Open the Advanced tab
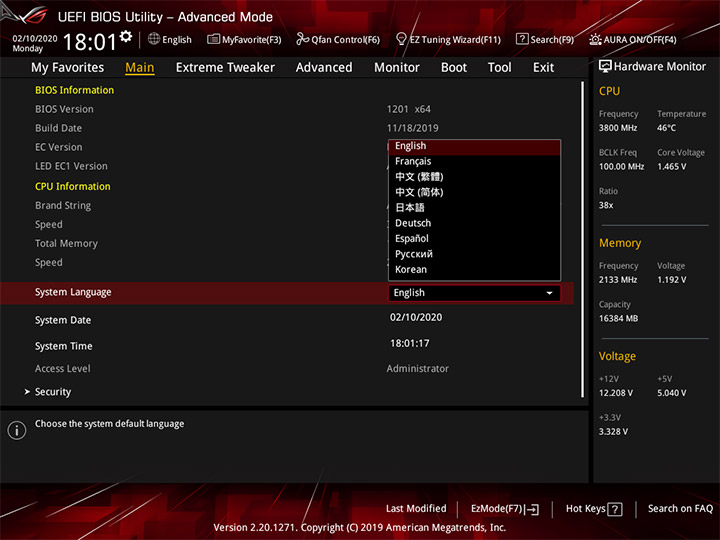 pyautogui.click(x=324, y=68)
